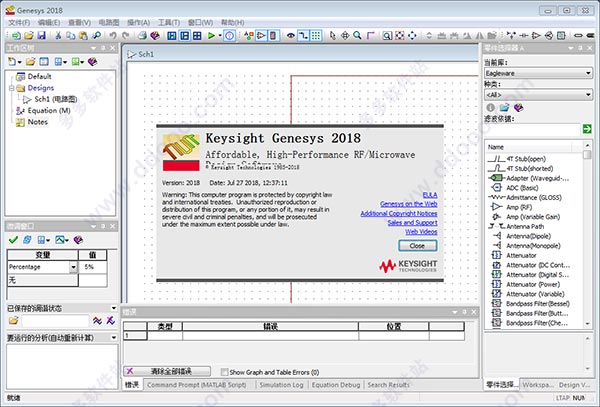The image size is (600, 407).
Task: Select Equation (M) in workspace tree
Action: tap(49, 111)
